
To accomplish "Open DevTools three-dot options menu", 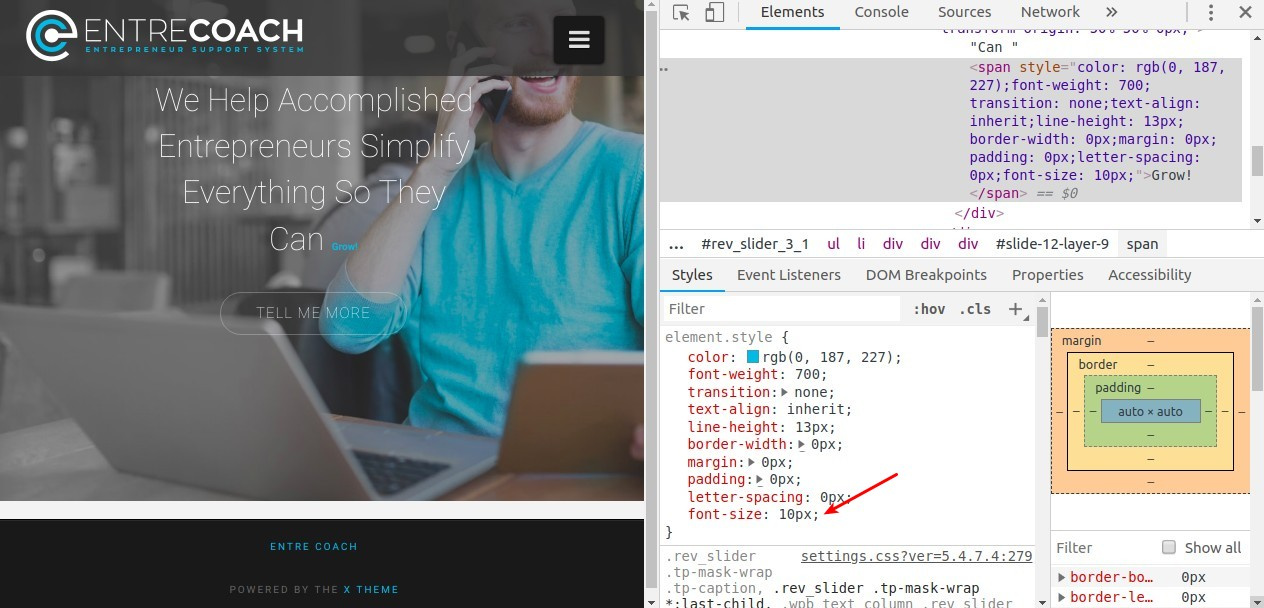I will click(x=1211, y=13).
